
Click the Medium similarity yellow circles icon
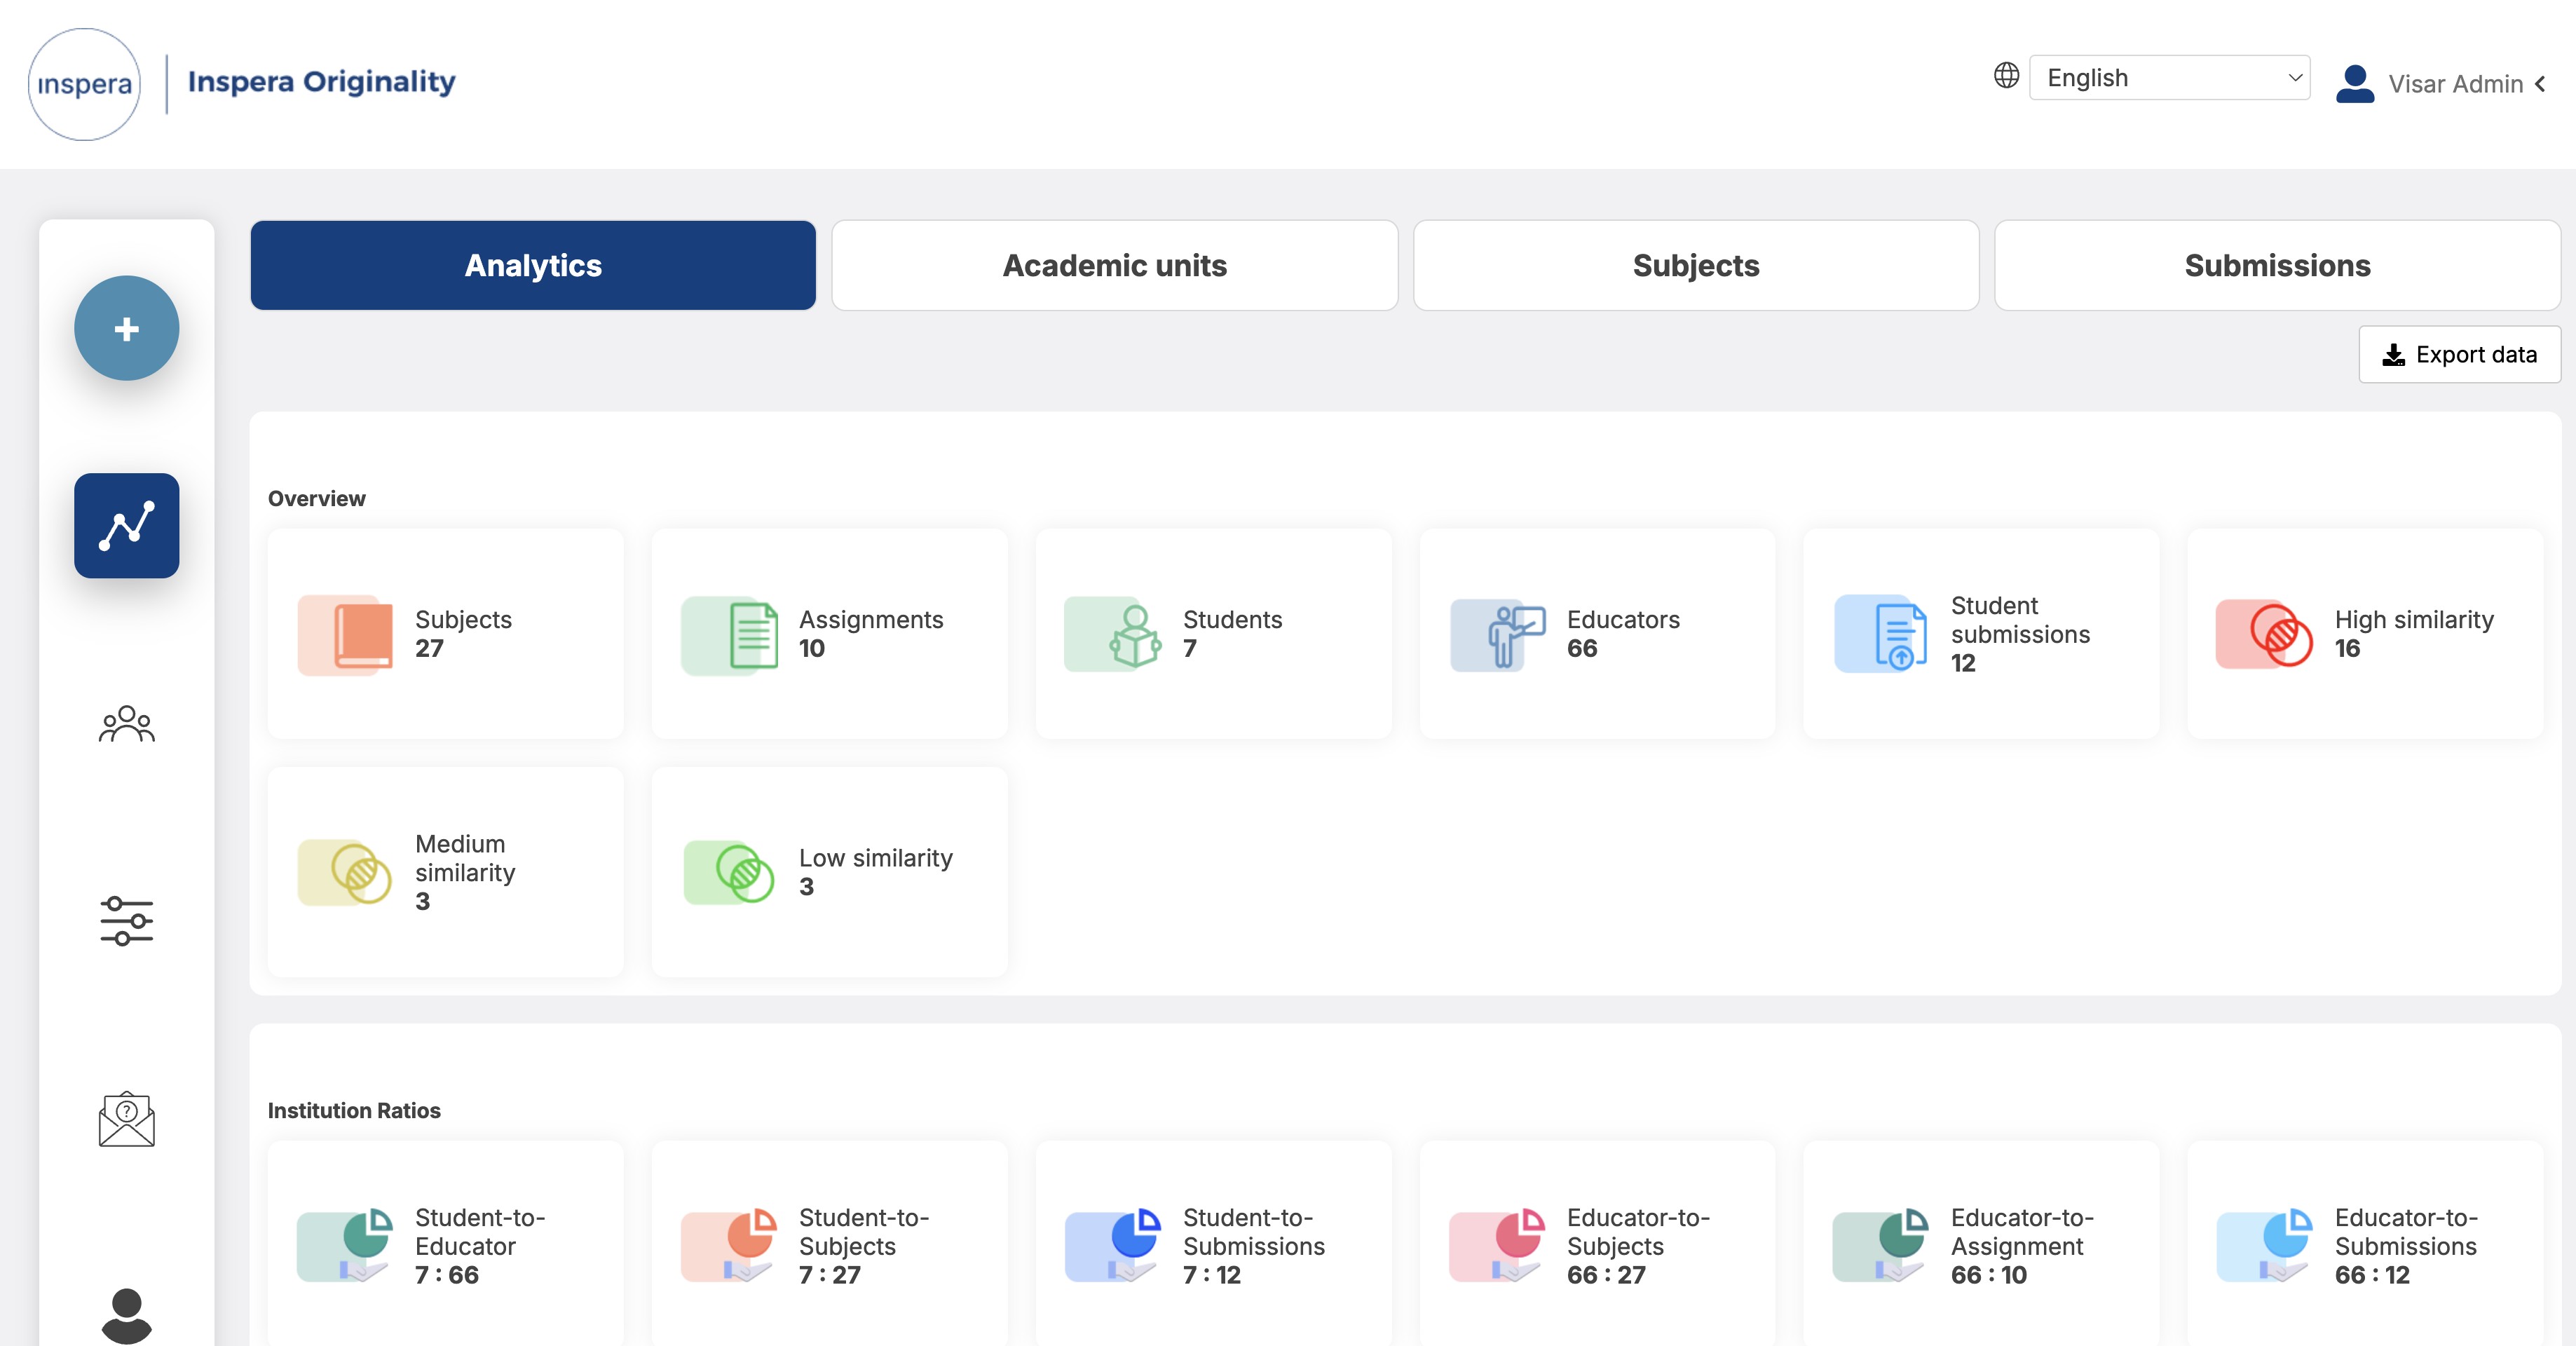pos(345,872)
